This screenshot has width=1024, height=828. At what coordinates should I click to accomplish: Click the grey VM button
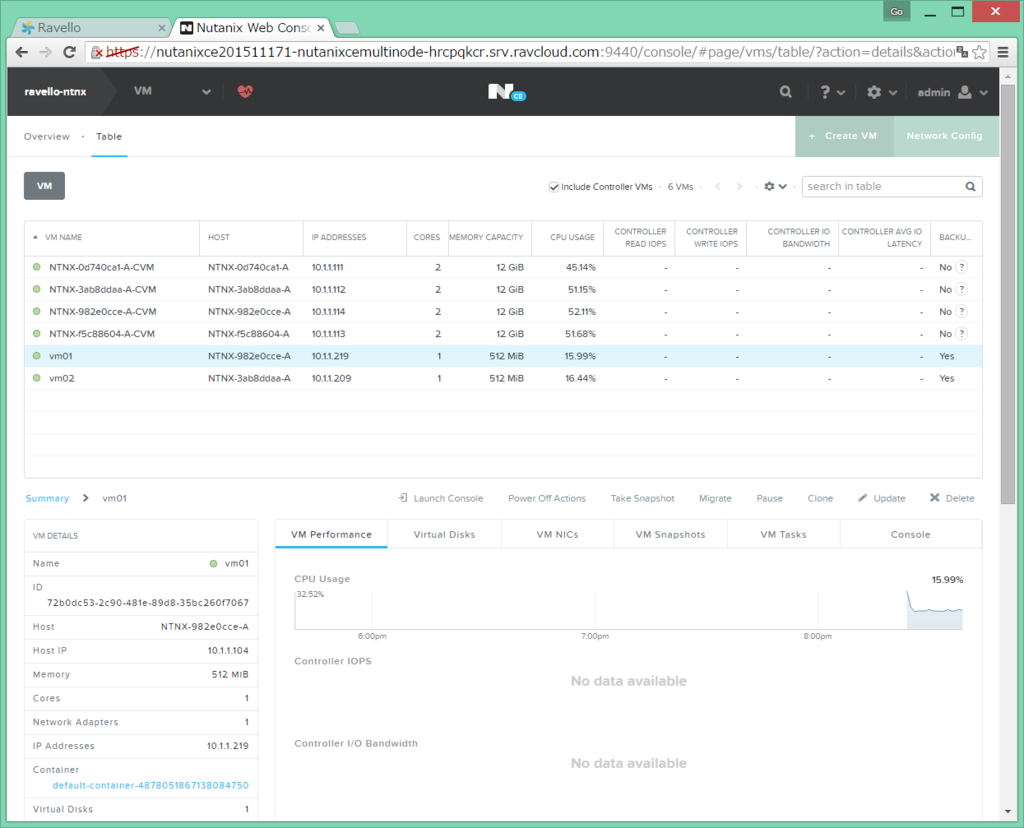click(44, 186)
